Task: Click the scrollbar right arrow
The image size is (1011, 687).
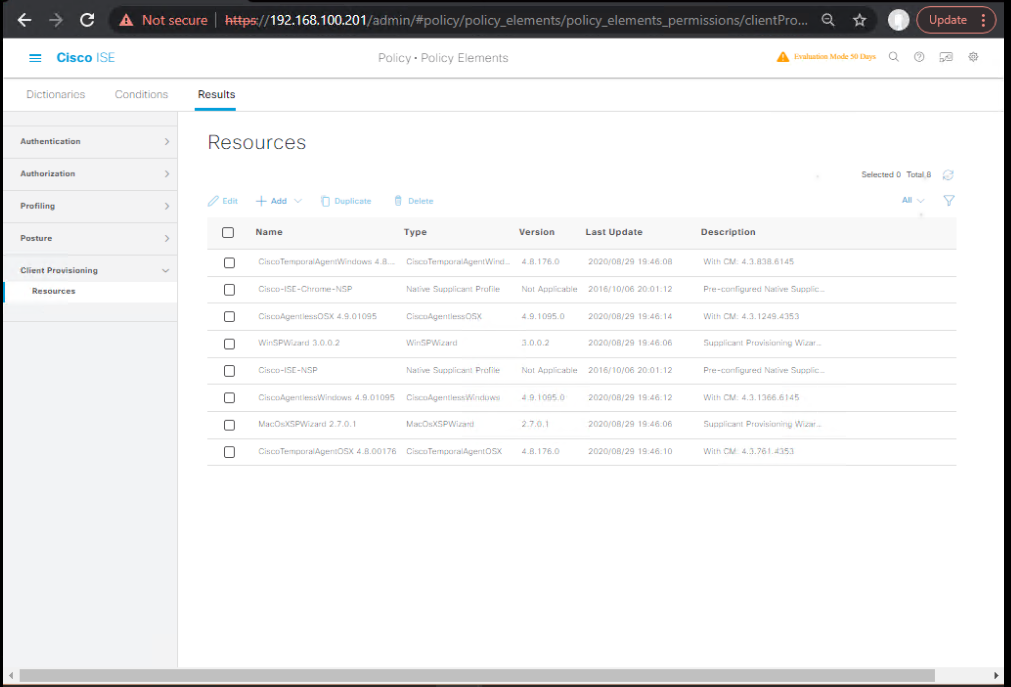Action: (x=996, y=675)
